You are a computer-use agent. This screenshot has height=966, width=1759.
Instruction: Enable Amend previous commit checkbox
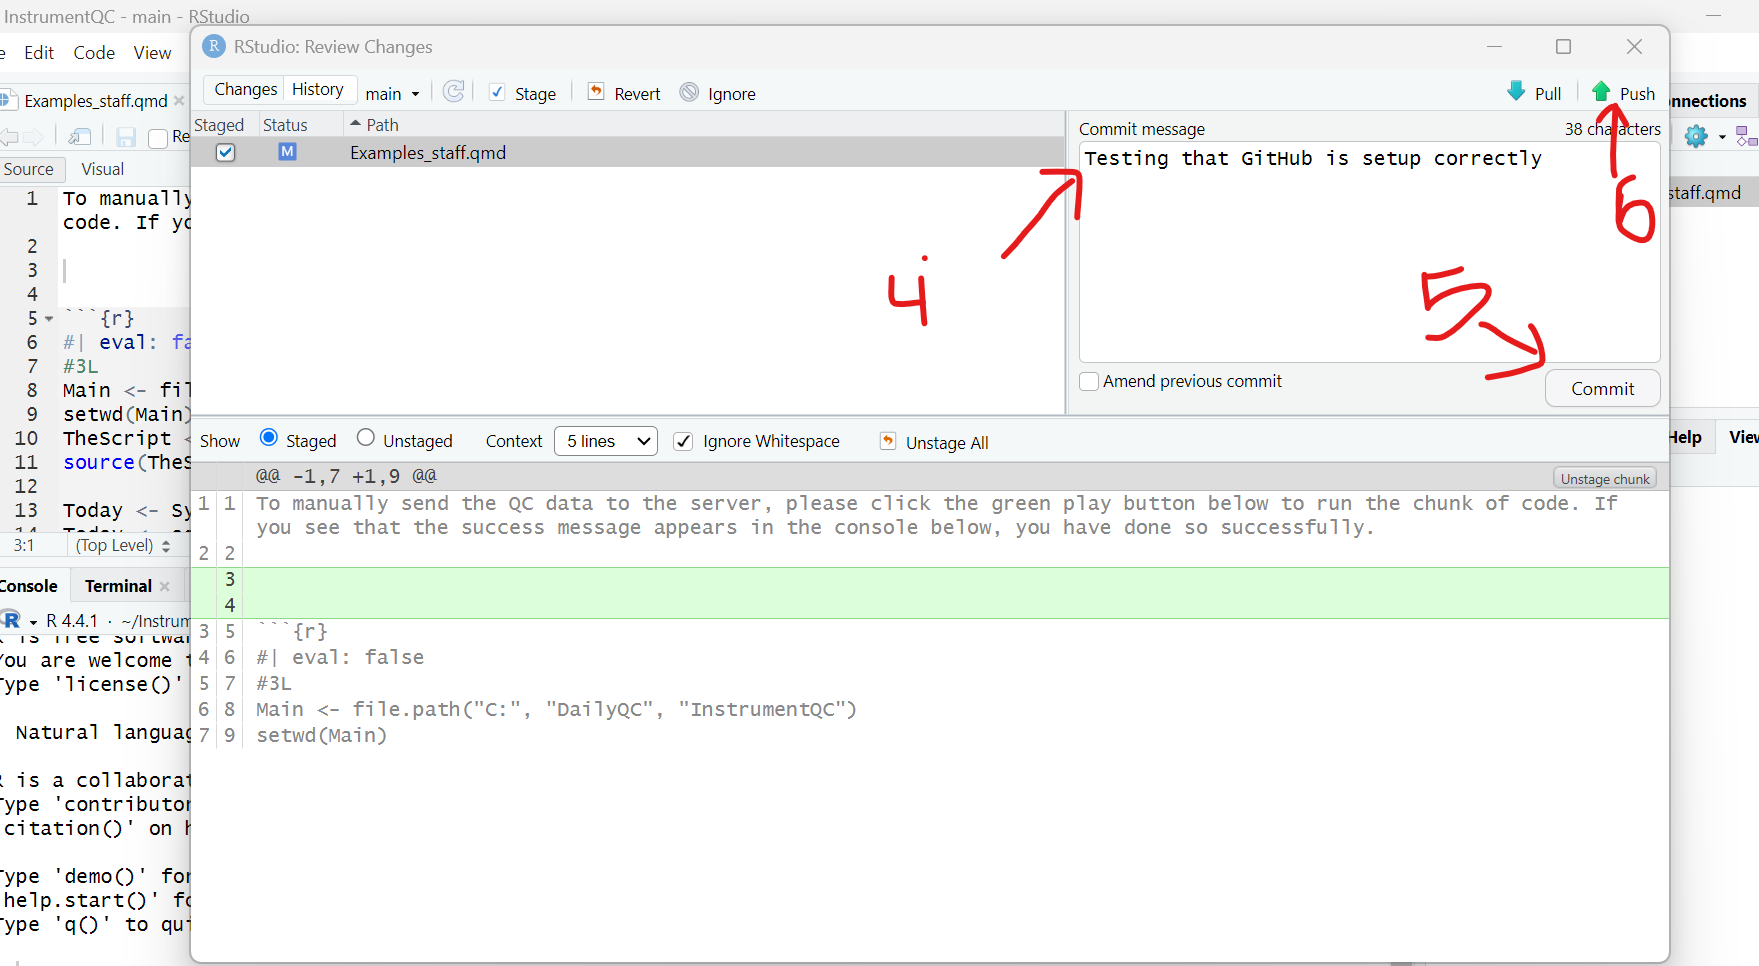(x=1090, y=381)
